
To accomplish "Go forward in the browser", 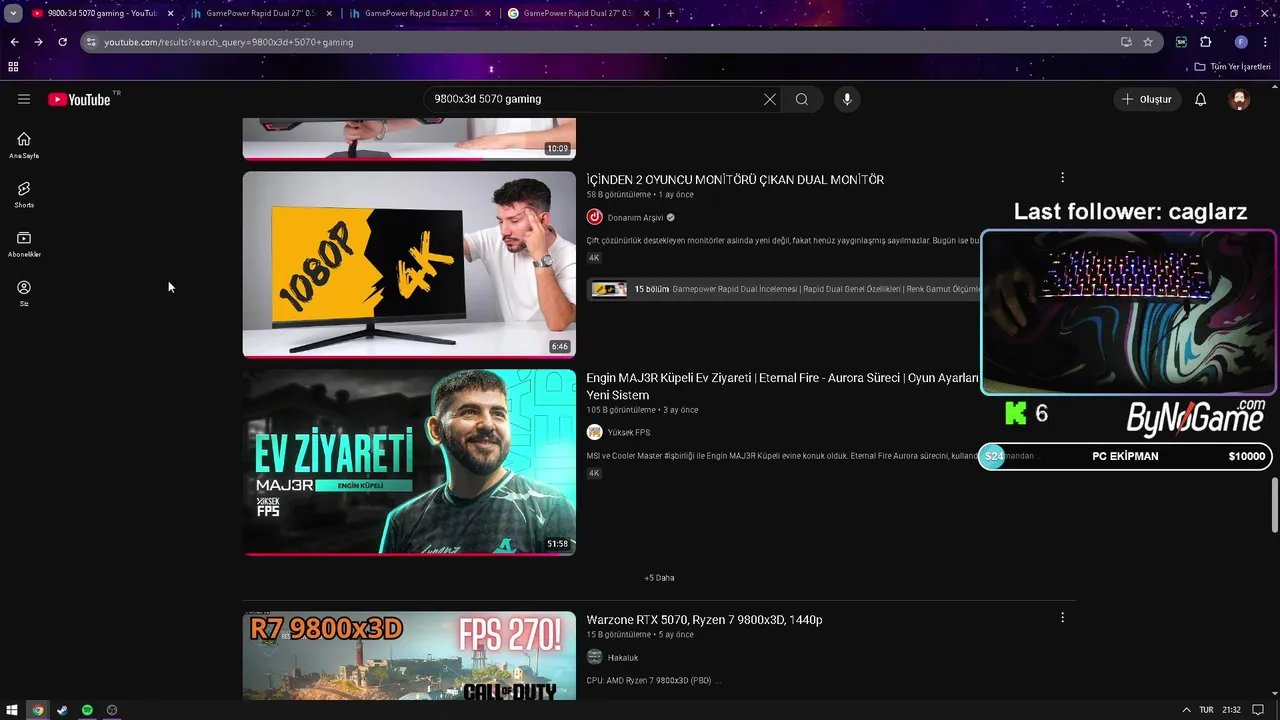I will [x=38, y=42].
